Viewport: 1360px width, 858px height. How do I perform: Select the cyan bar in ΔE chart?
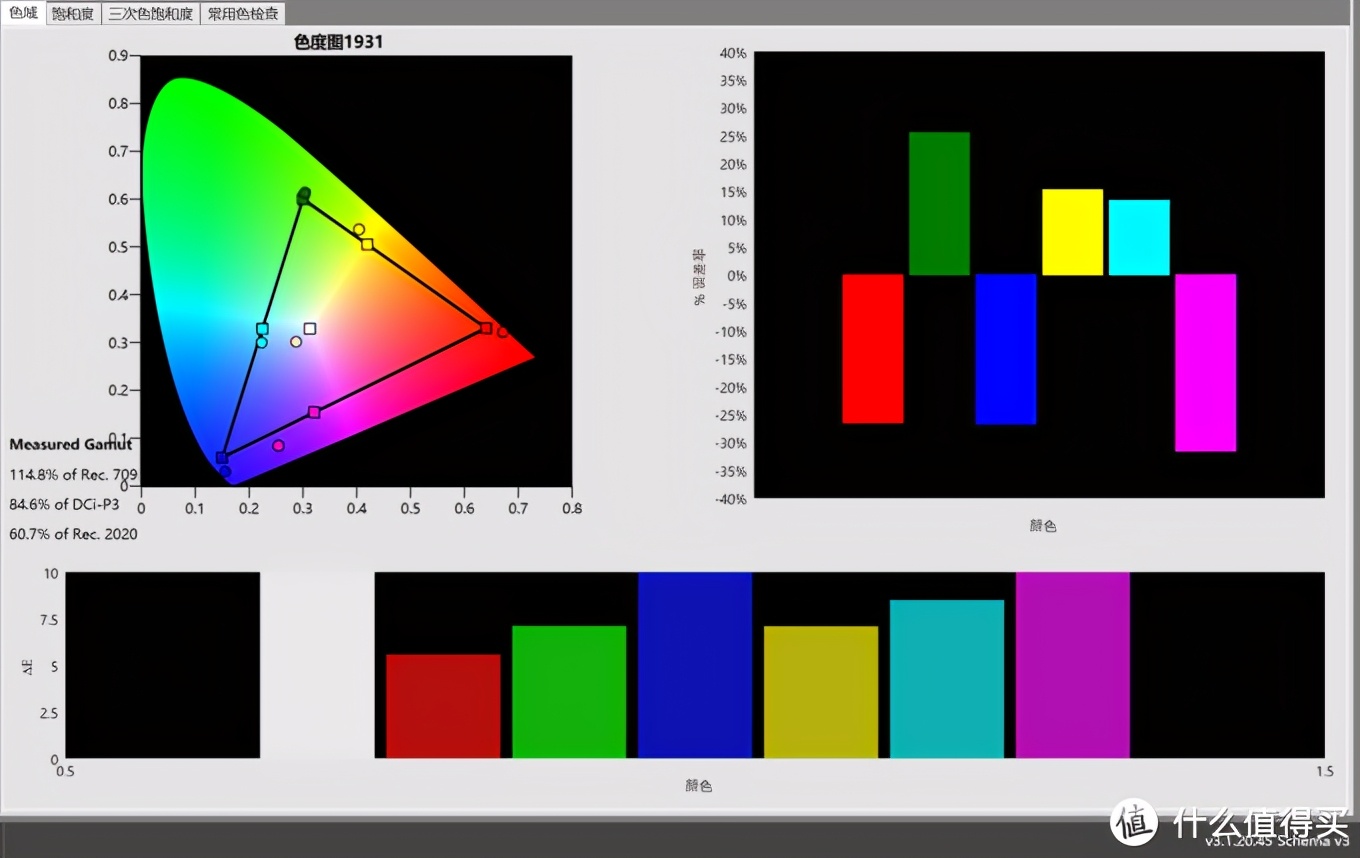pos(946,678)
